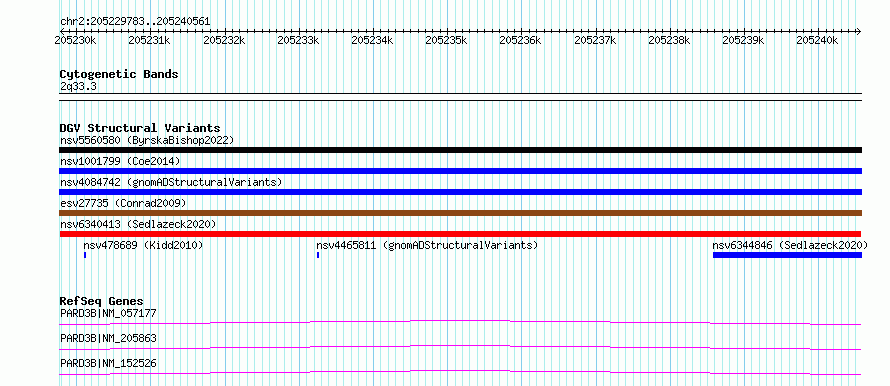Screen dimensions: 890x386
Task: Click the small nsv4465811 variant marker
Action: (x=318, y=255)
